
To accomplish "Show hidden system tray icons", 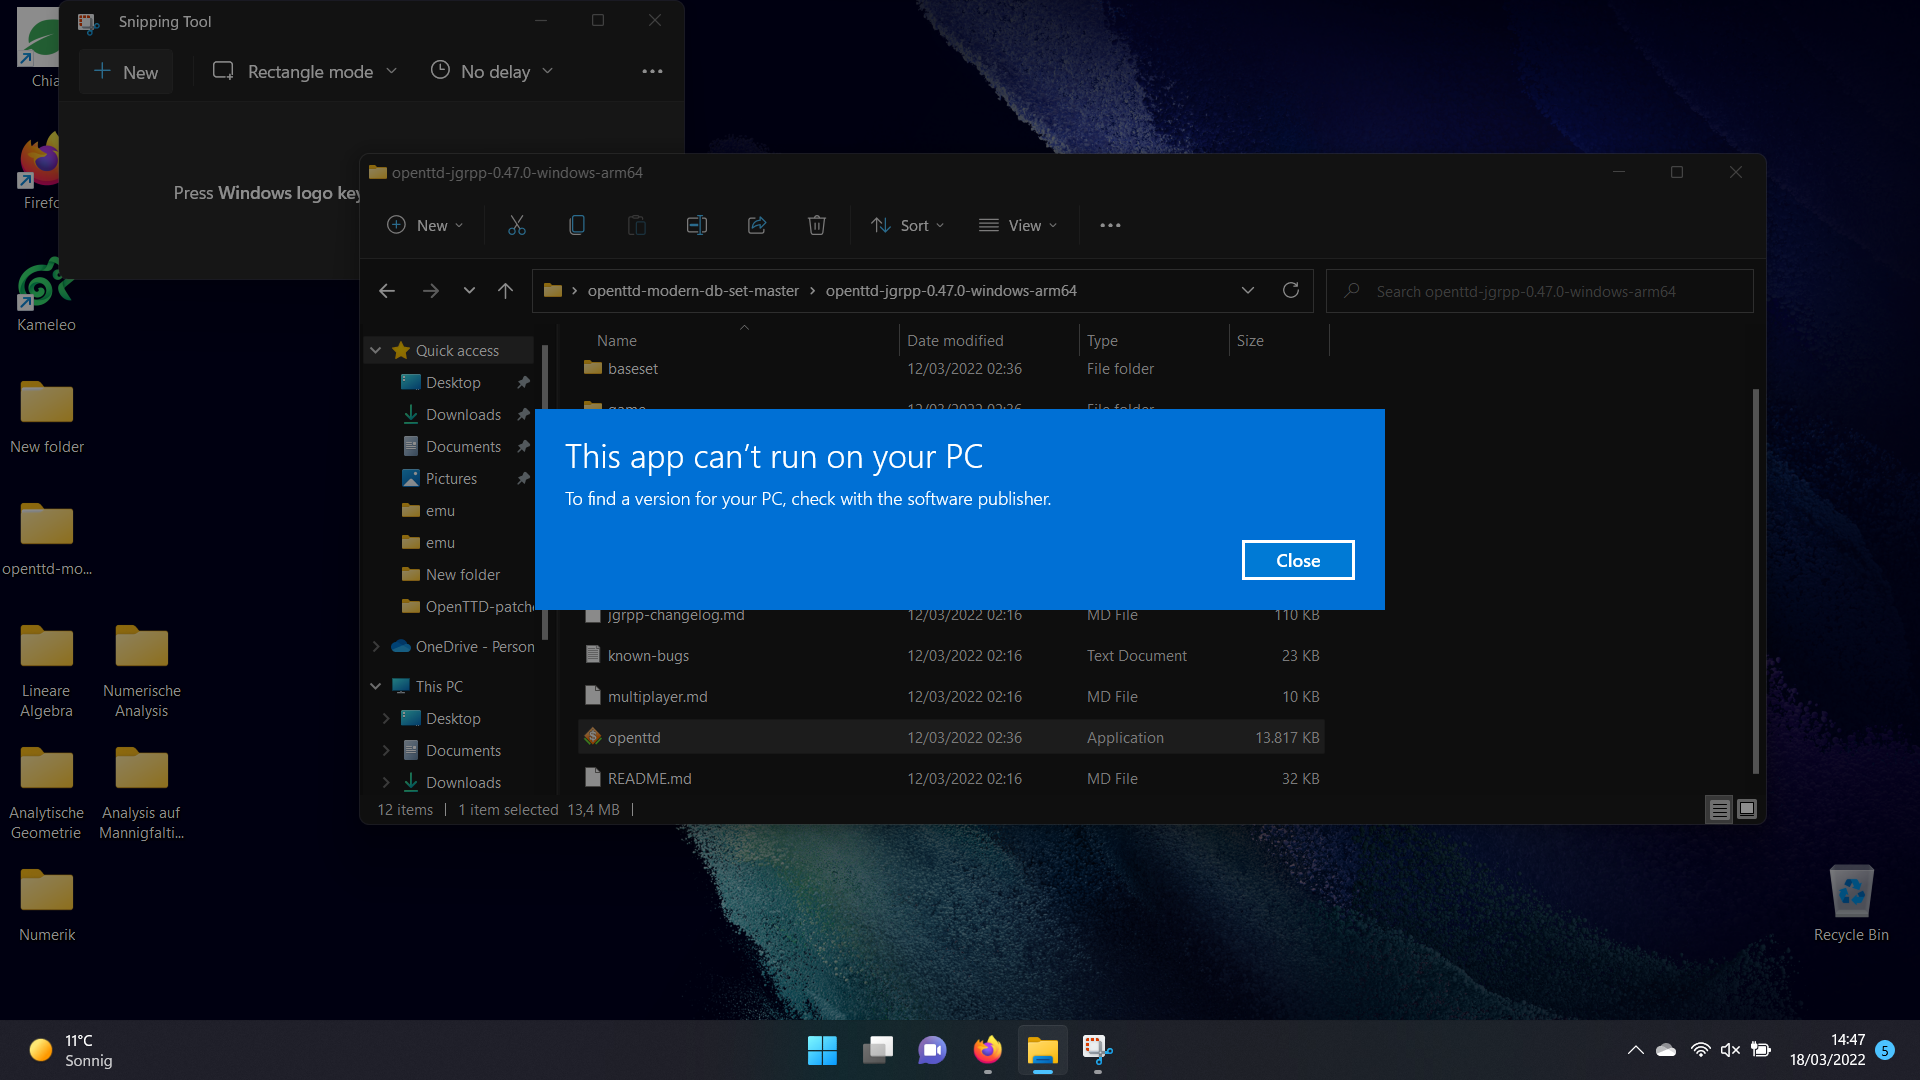I will pyautogui.click(x=1635, y=1050).
